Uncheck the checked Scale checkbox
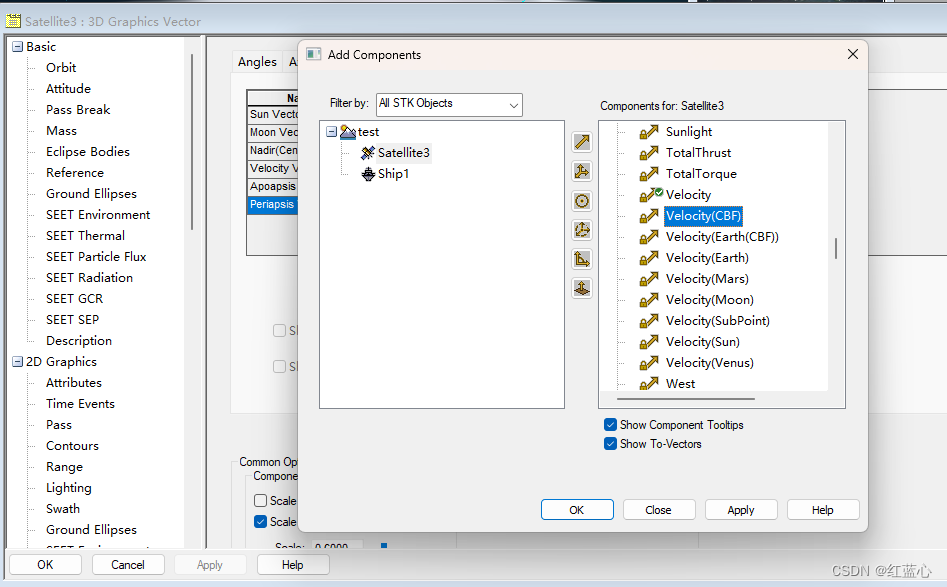Image resolution: width=947 pixels, height=587 pixels. point(261,522)
